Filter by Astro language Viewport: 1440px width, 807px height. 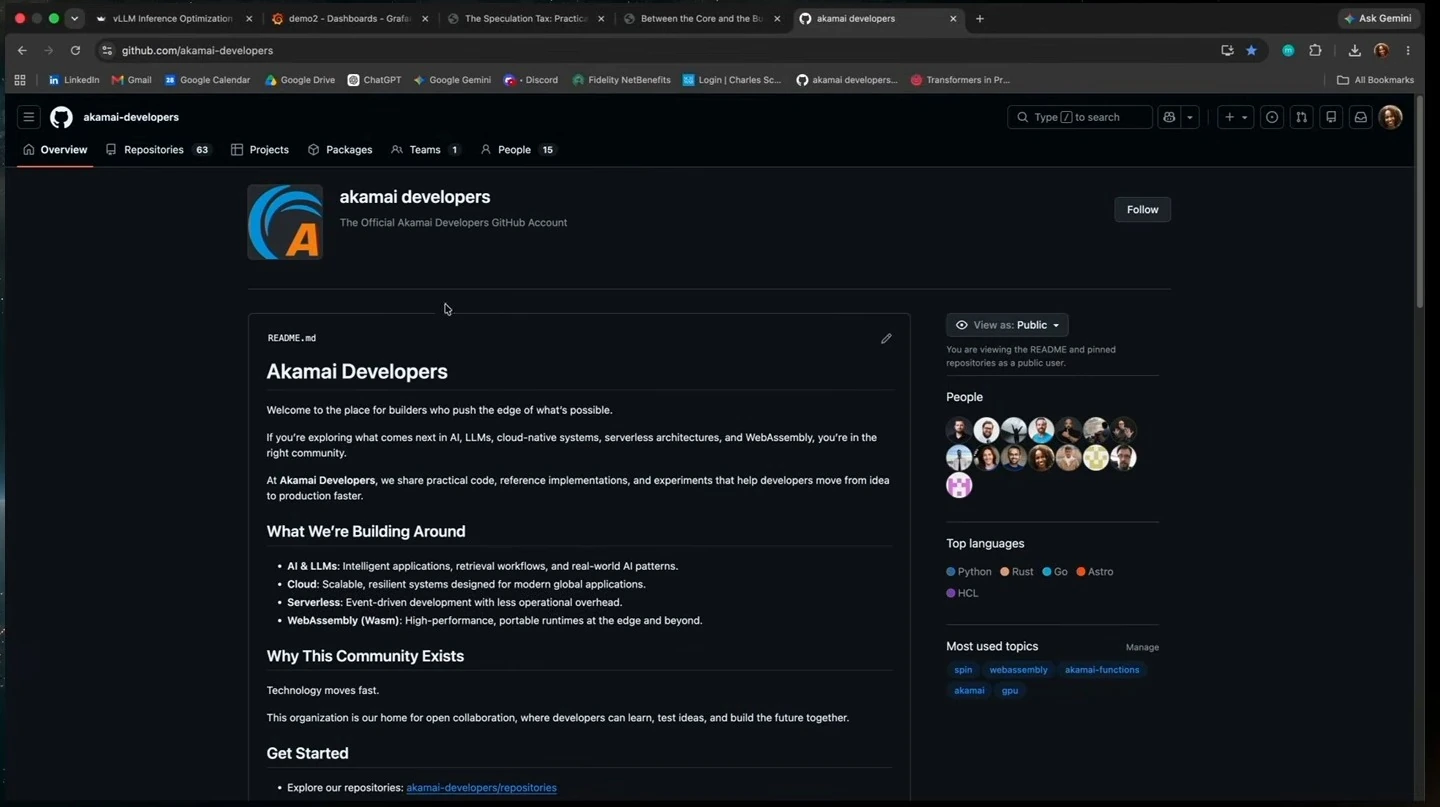(1095, 572)
